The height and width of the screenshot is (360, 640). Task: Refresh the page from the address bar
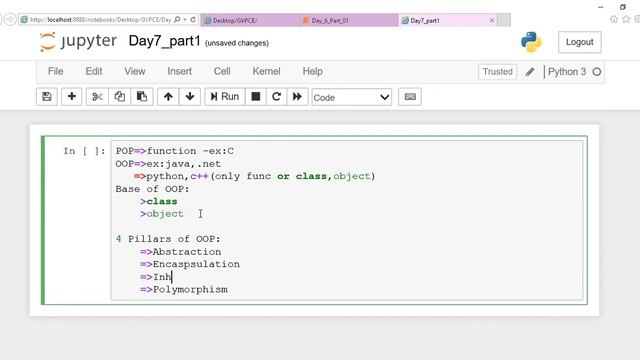pyautogui.click(x=193, y=20)
